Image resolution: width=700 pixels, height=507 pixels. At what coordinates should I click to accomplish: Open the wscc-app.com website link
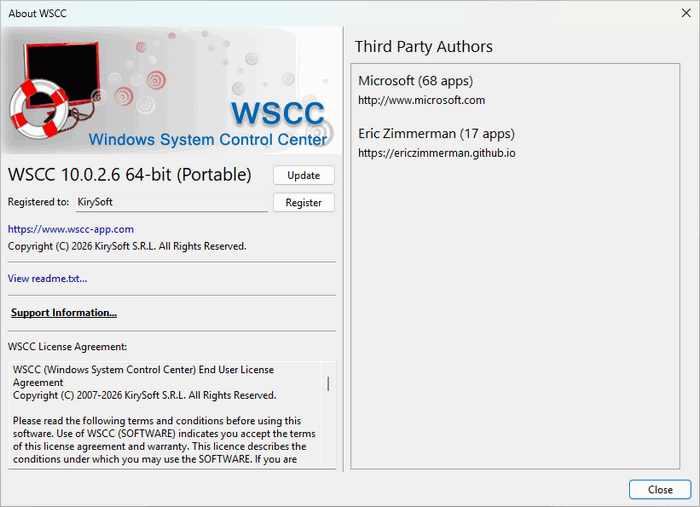pos(71,229)
